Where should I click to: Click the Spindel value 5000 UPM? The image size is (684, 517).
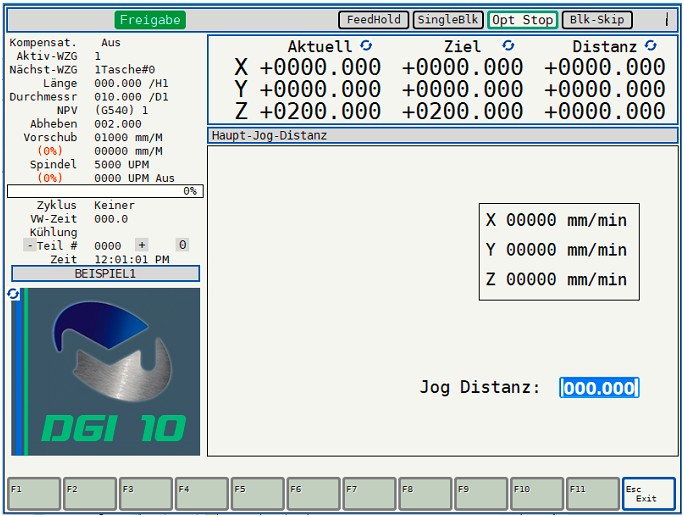[x=122, y=164]
